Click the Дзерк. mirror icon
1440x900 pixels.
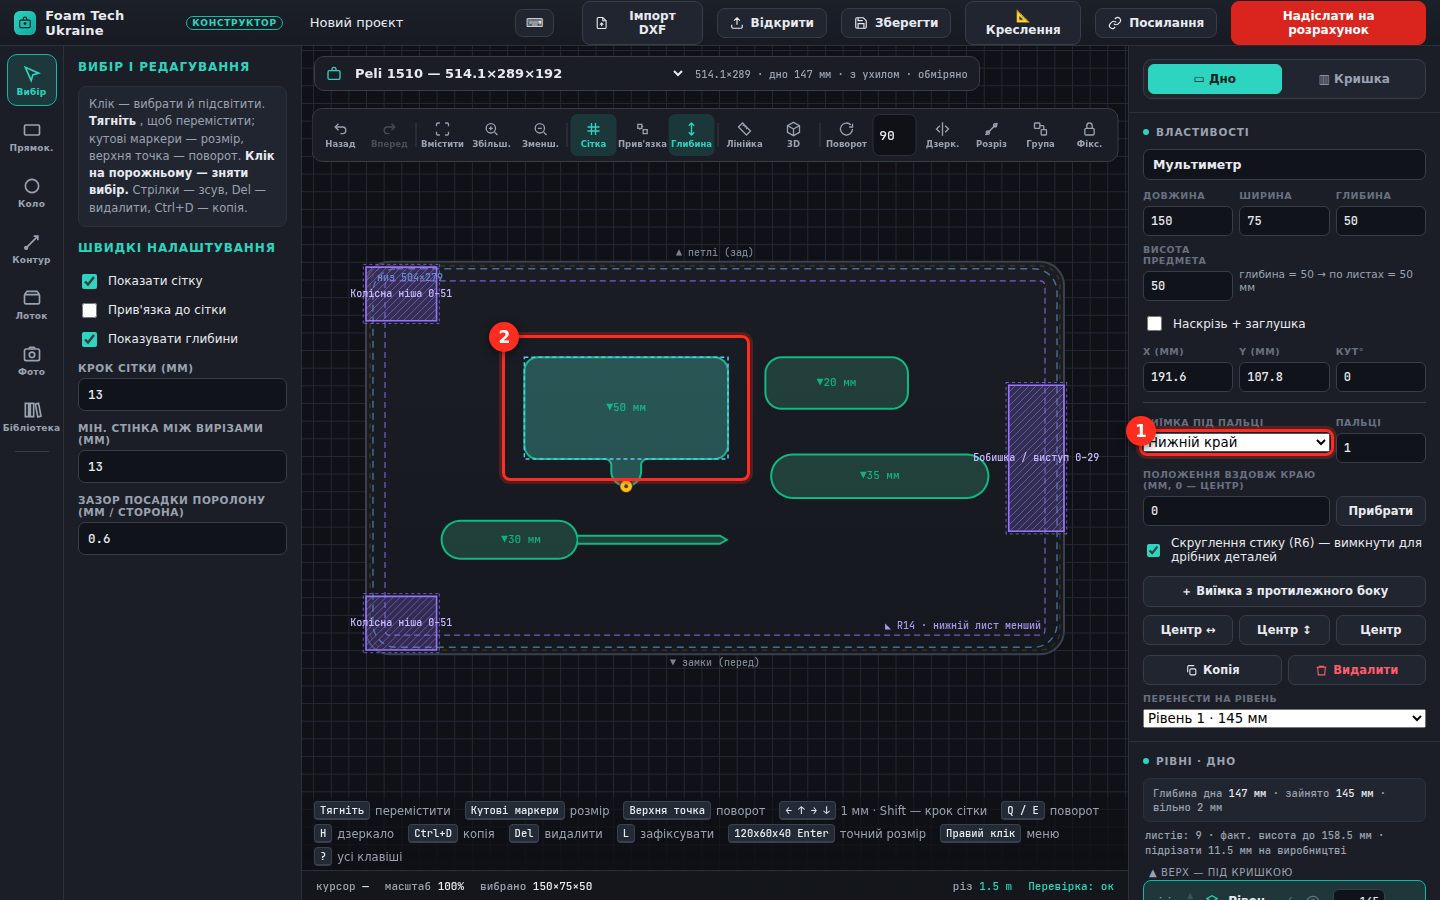coord(942,134)
